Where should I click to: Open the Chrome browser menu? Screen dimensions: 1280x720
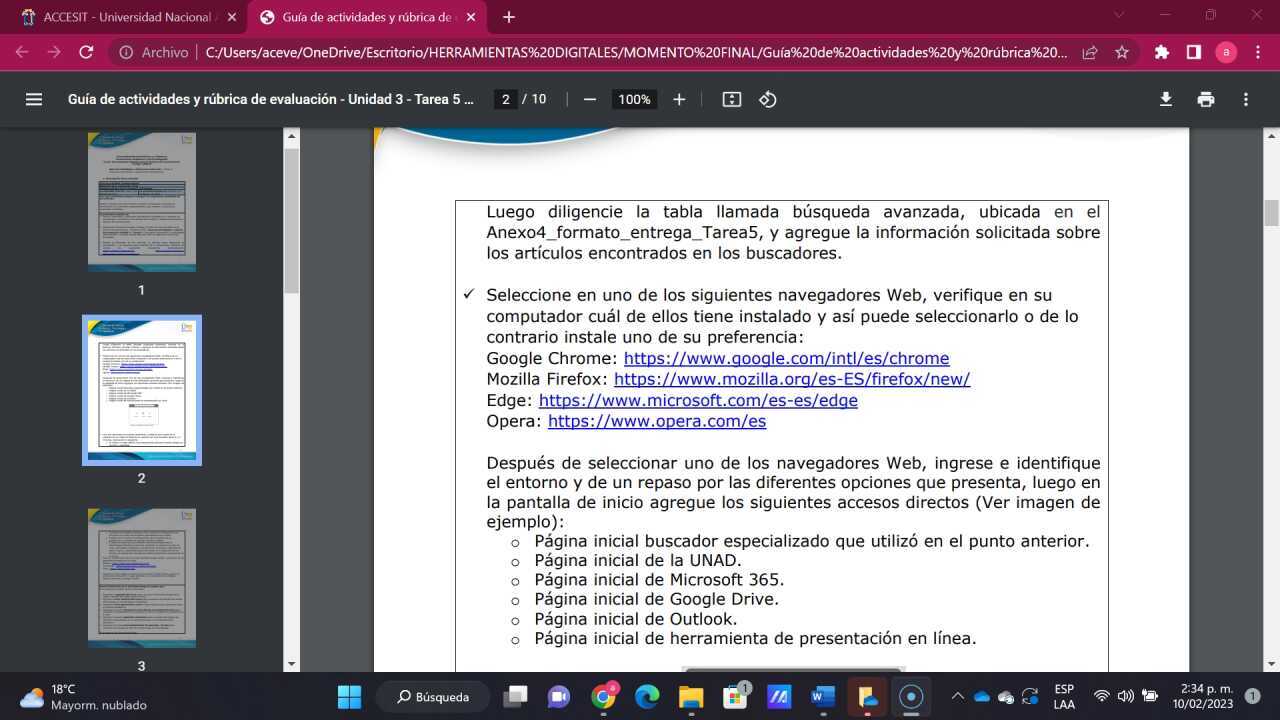(1258, 52)
